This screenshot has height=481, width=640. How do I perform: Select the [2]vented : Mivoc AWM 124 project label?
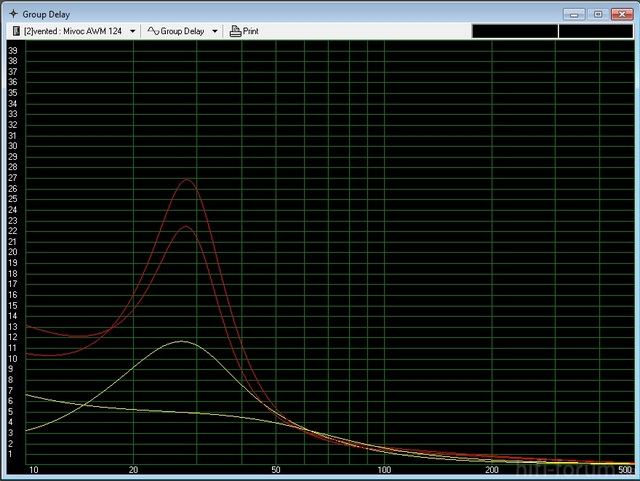[73, 31]
